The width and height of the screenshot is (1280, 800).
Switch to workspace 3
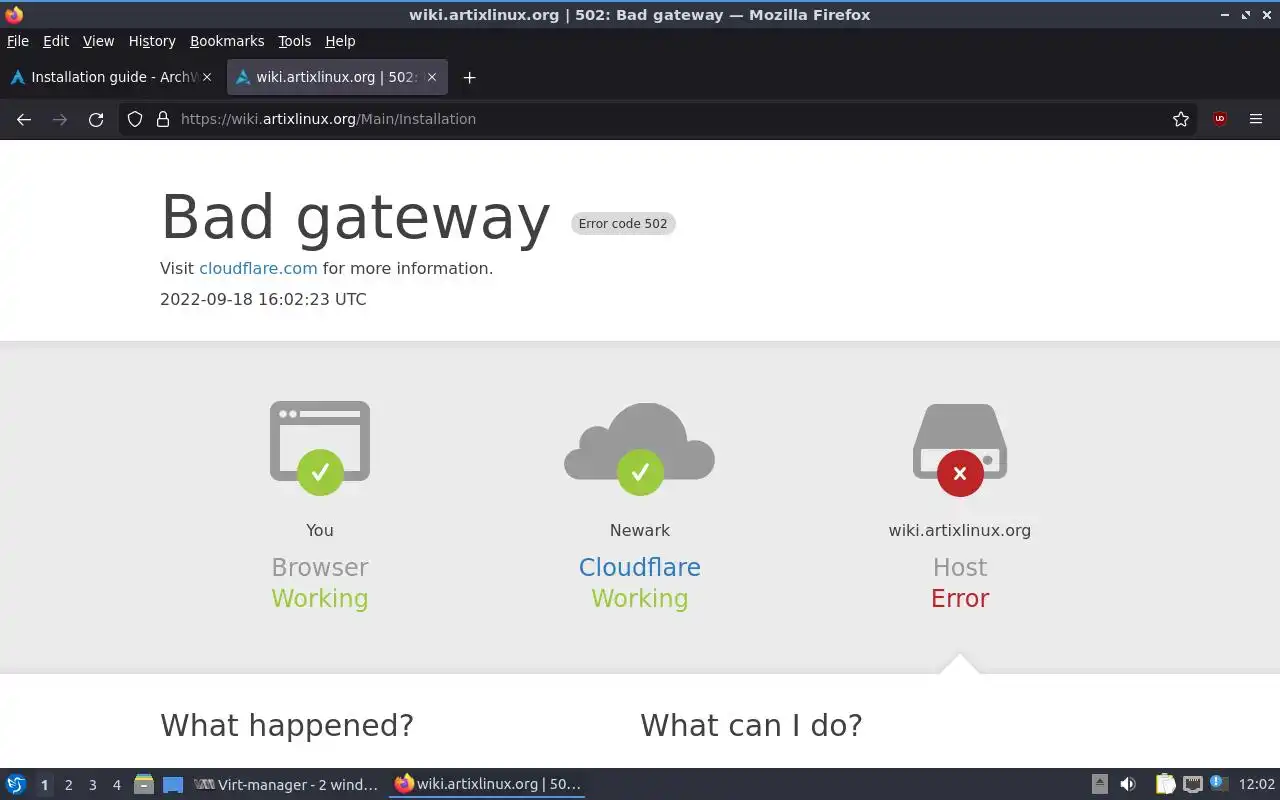(92, 785)
